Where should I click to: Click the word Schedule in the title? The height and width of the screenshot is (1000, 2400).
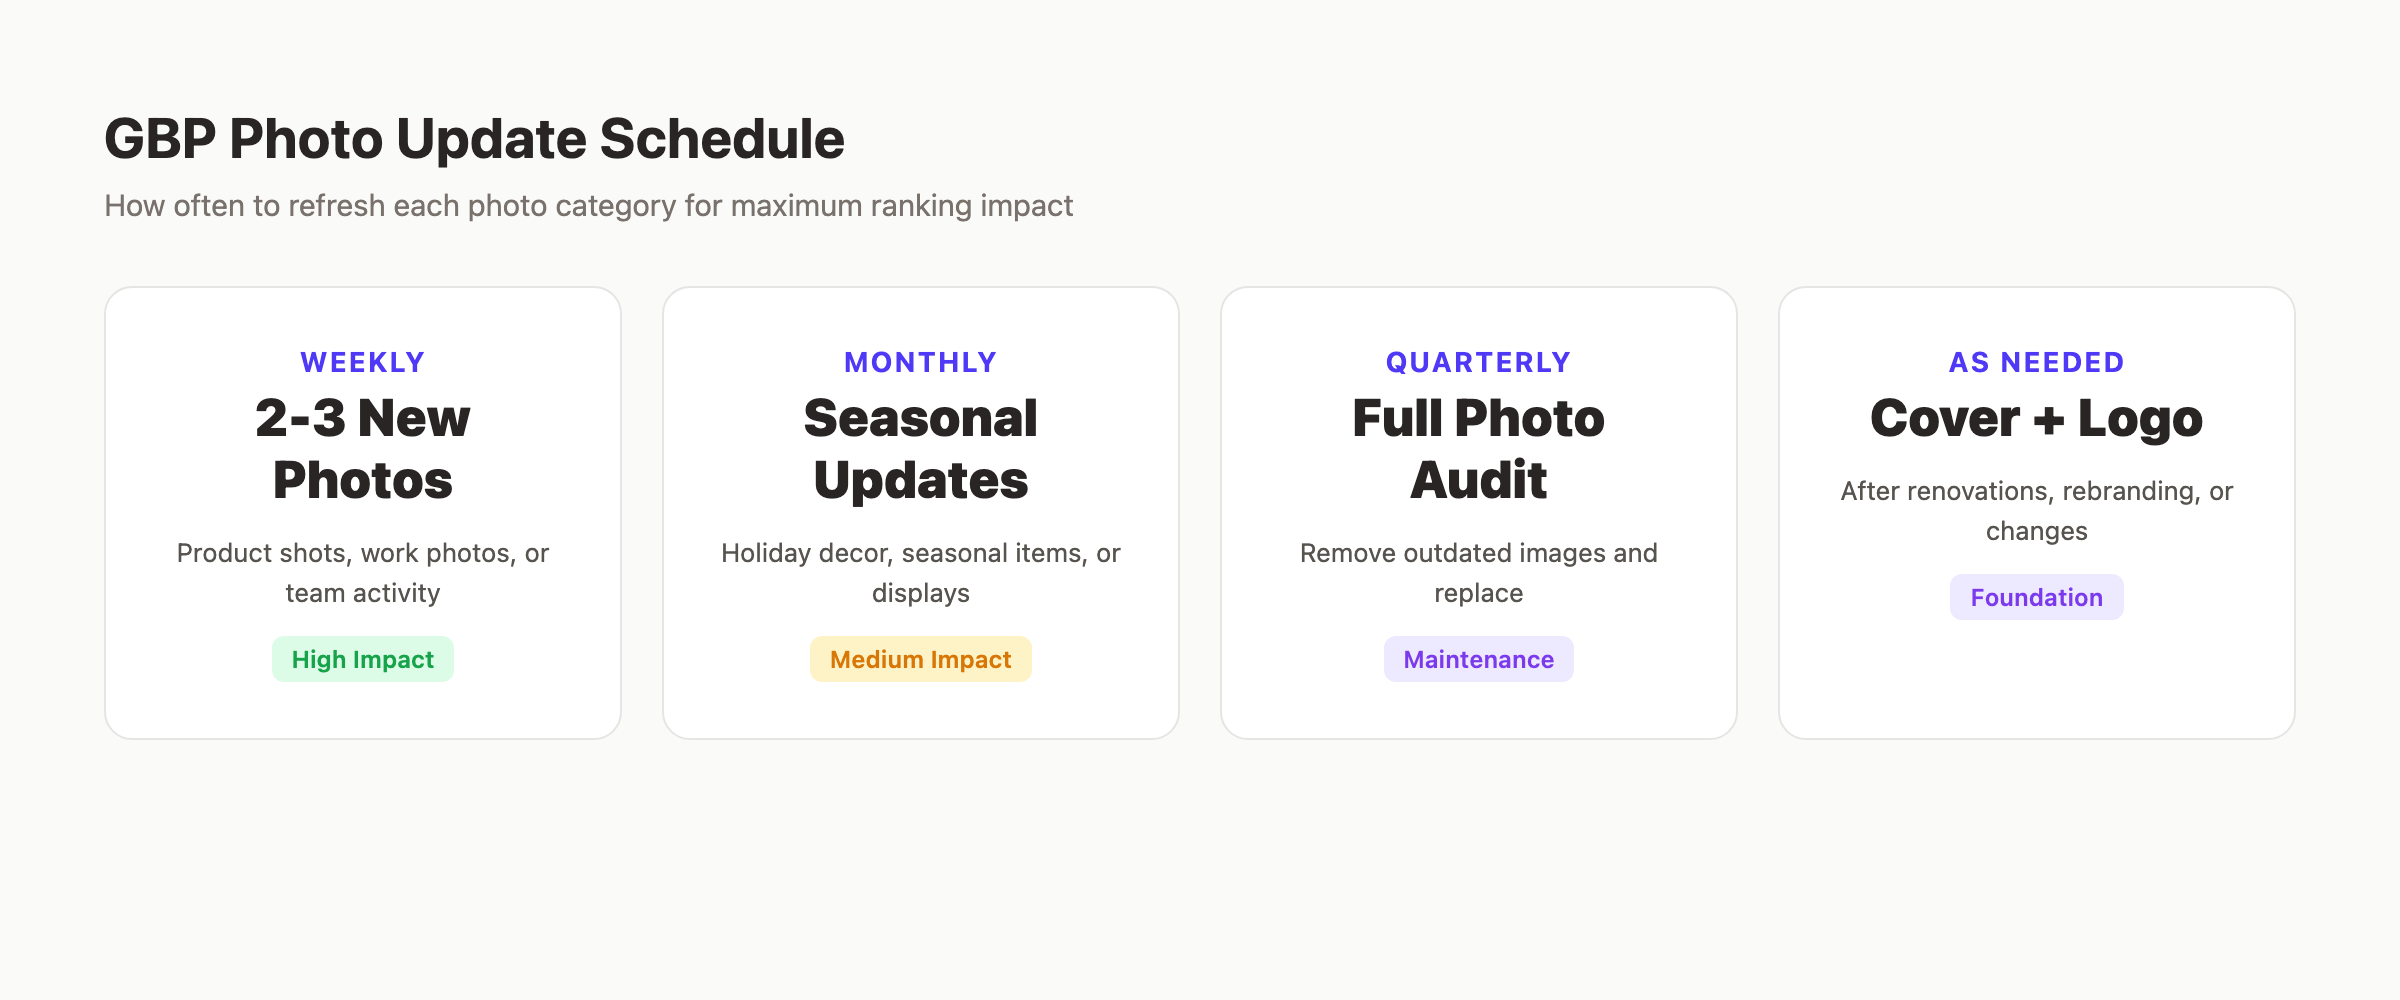pos(722,139)
